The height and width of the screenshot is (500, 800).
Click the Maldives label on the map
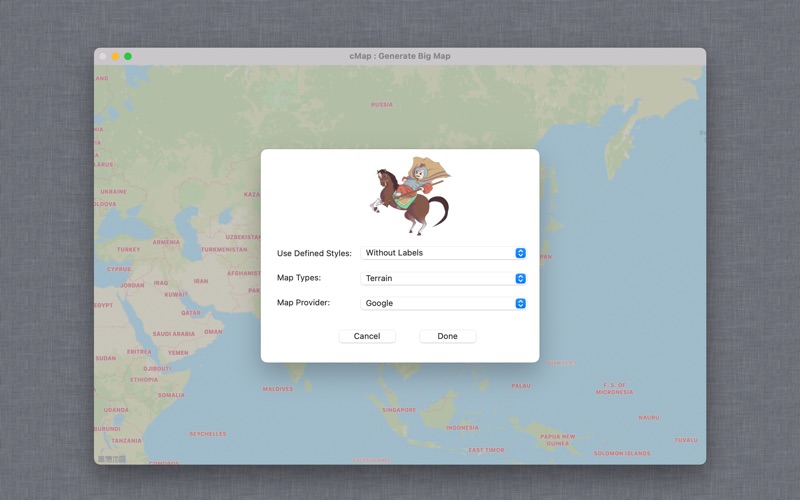click(278, 389)
